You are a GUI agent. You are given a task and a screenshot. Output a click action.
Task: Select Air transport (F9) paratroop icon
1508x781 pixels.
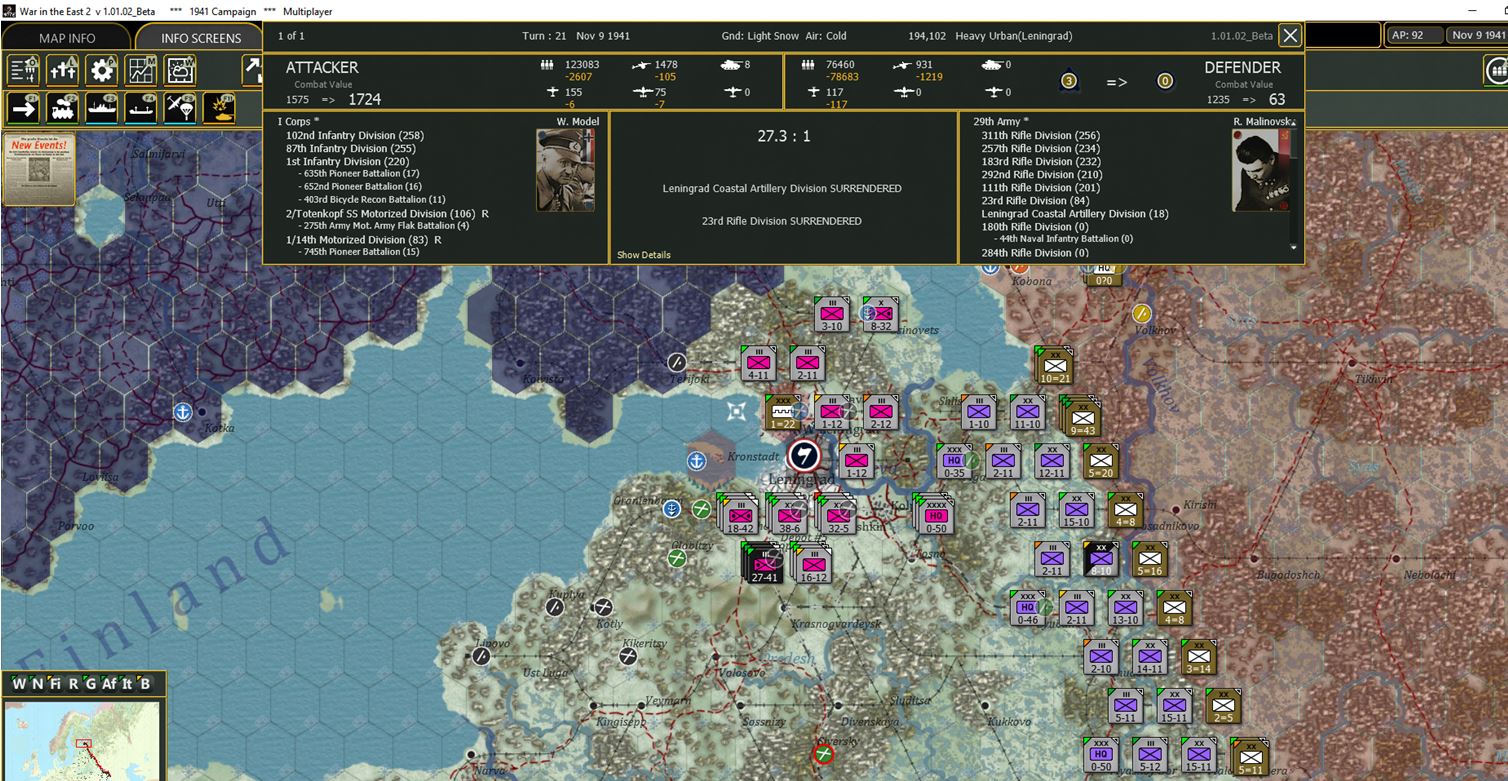click(180, 107)
